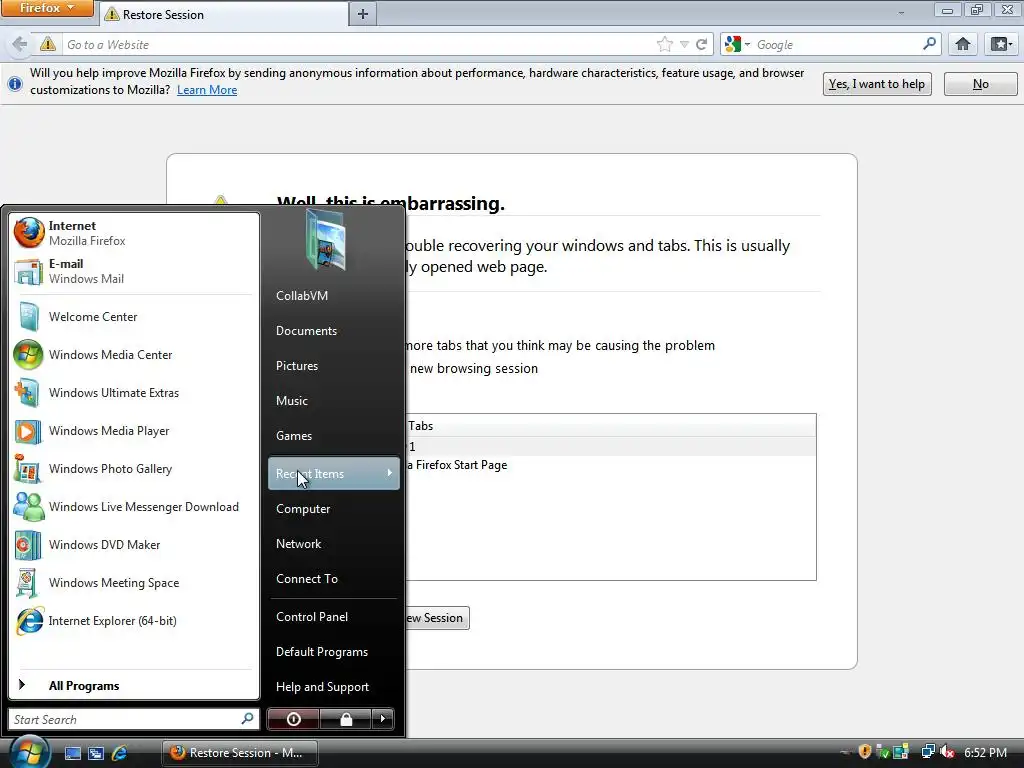Open Mozilla Firefox from the Start menu
The width and height of the screenshot is (1024, 768).
pos(134,233)
